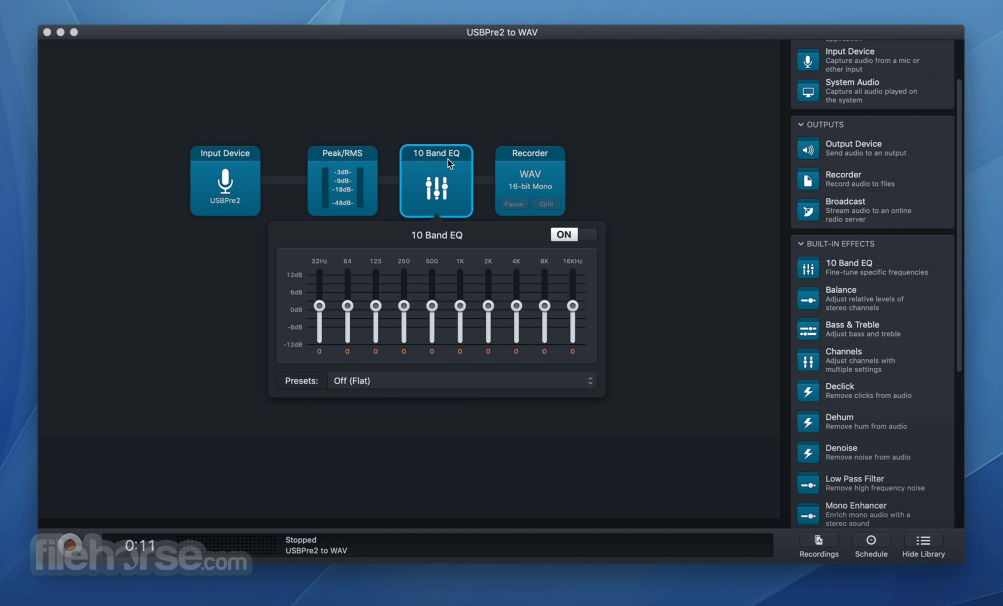Select the Recorder WAV block
This screenshot has width=1003, height=606.
530,181
